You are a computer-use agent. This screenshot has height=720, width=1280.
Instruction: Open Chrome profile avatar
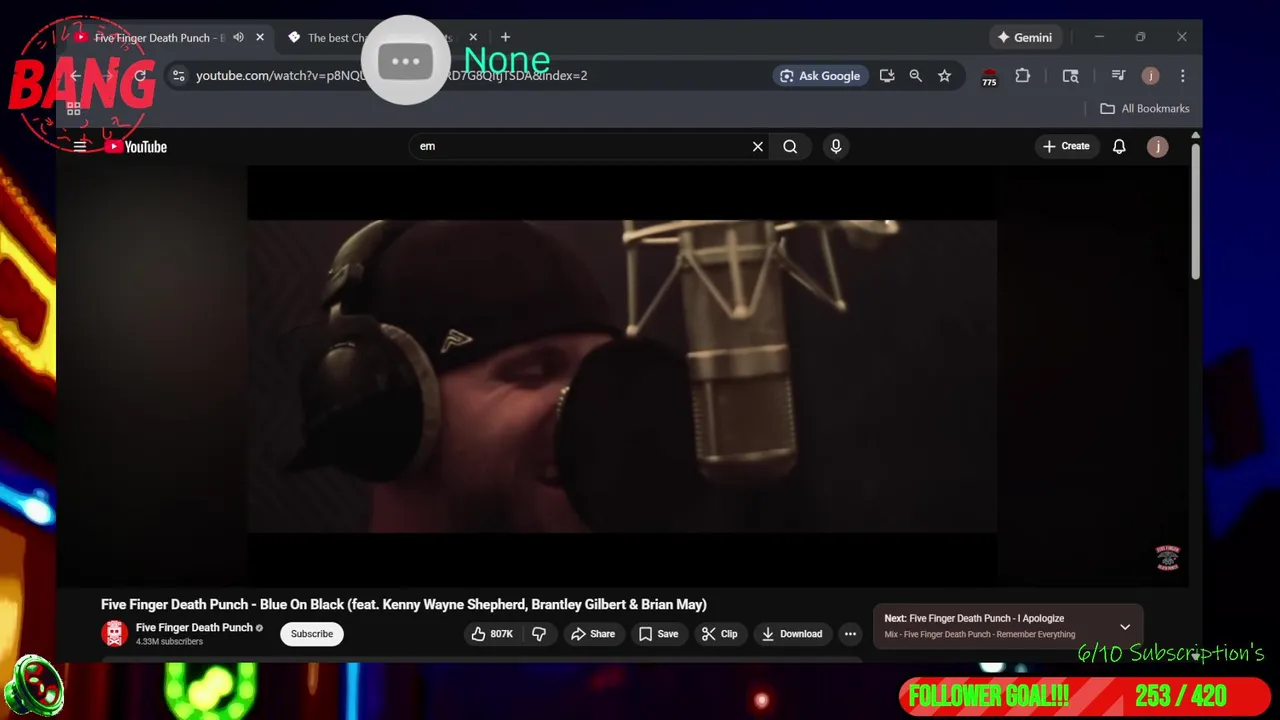pos(1150,76)
